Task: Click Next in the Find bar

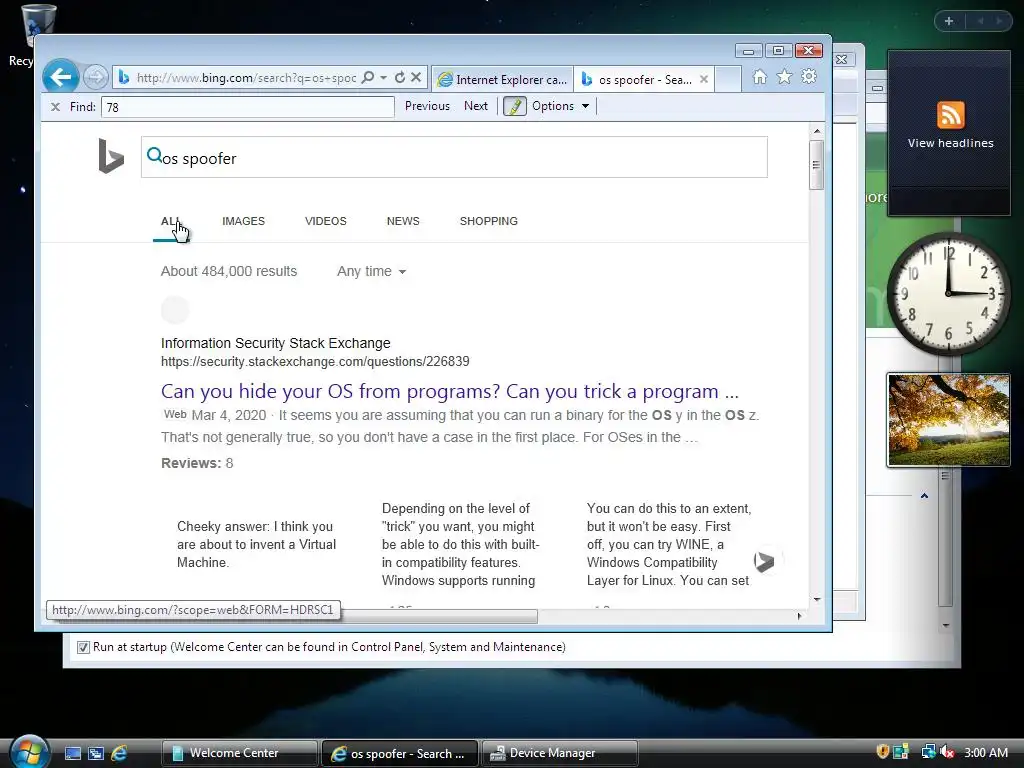Action: [x=476, y=106]
